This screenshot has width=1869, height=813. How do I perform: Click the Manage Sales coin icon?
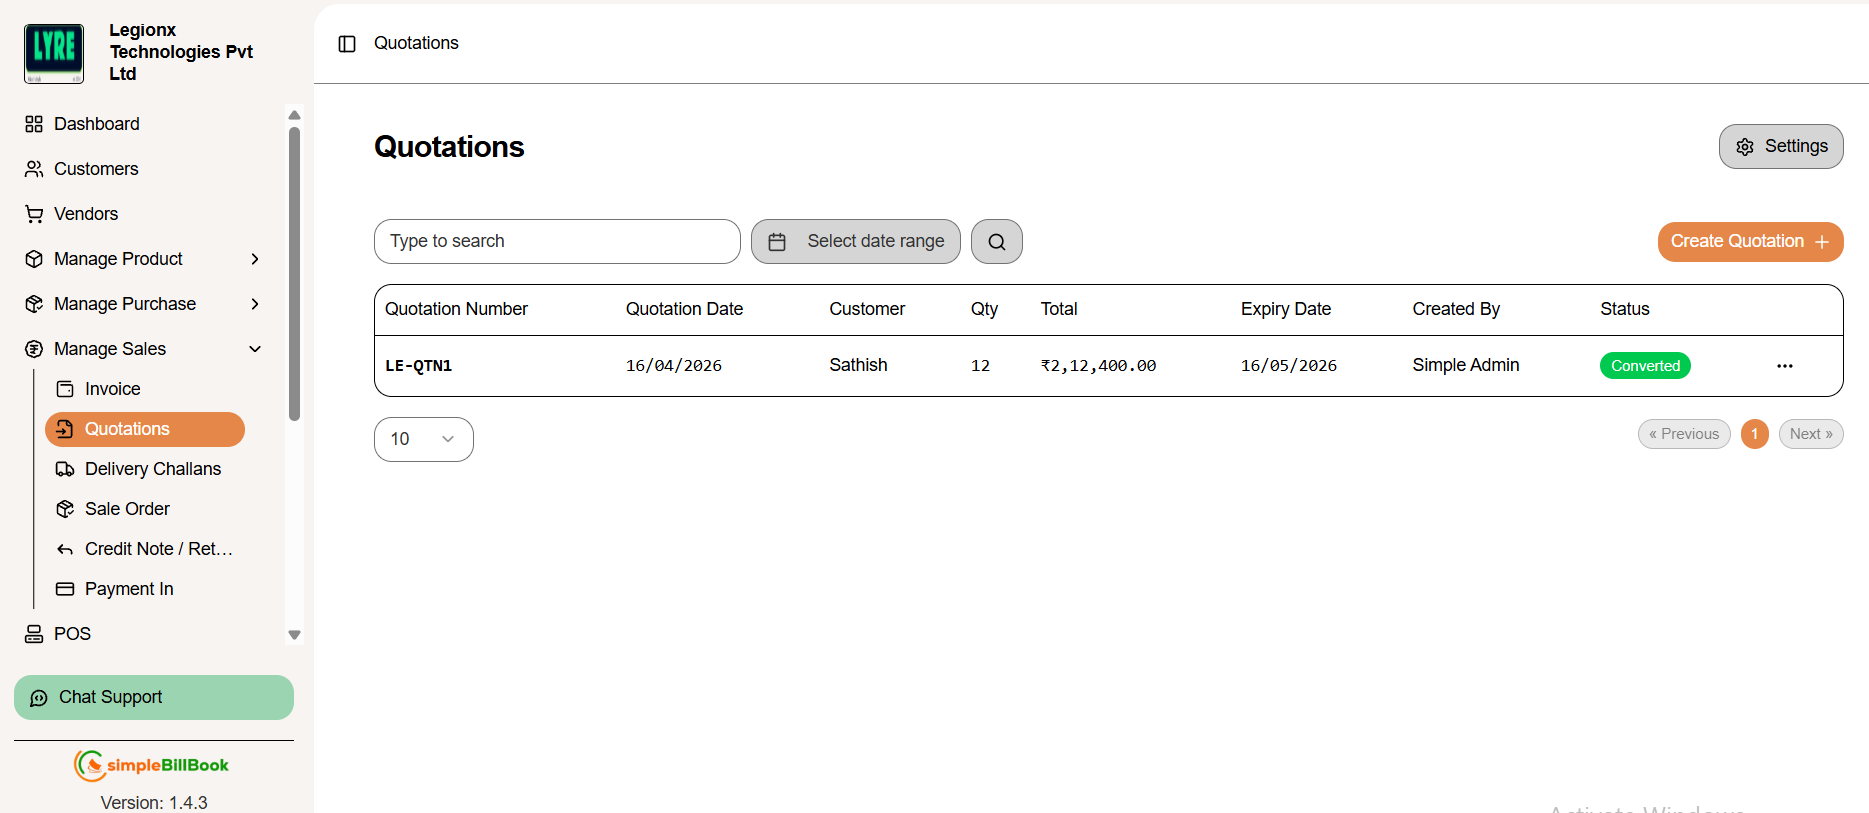[x=34, y=349]
